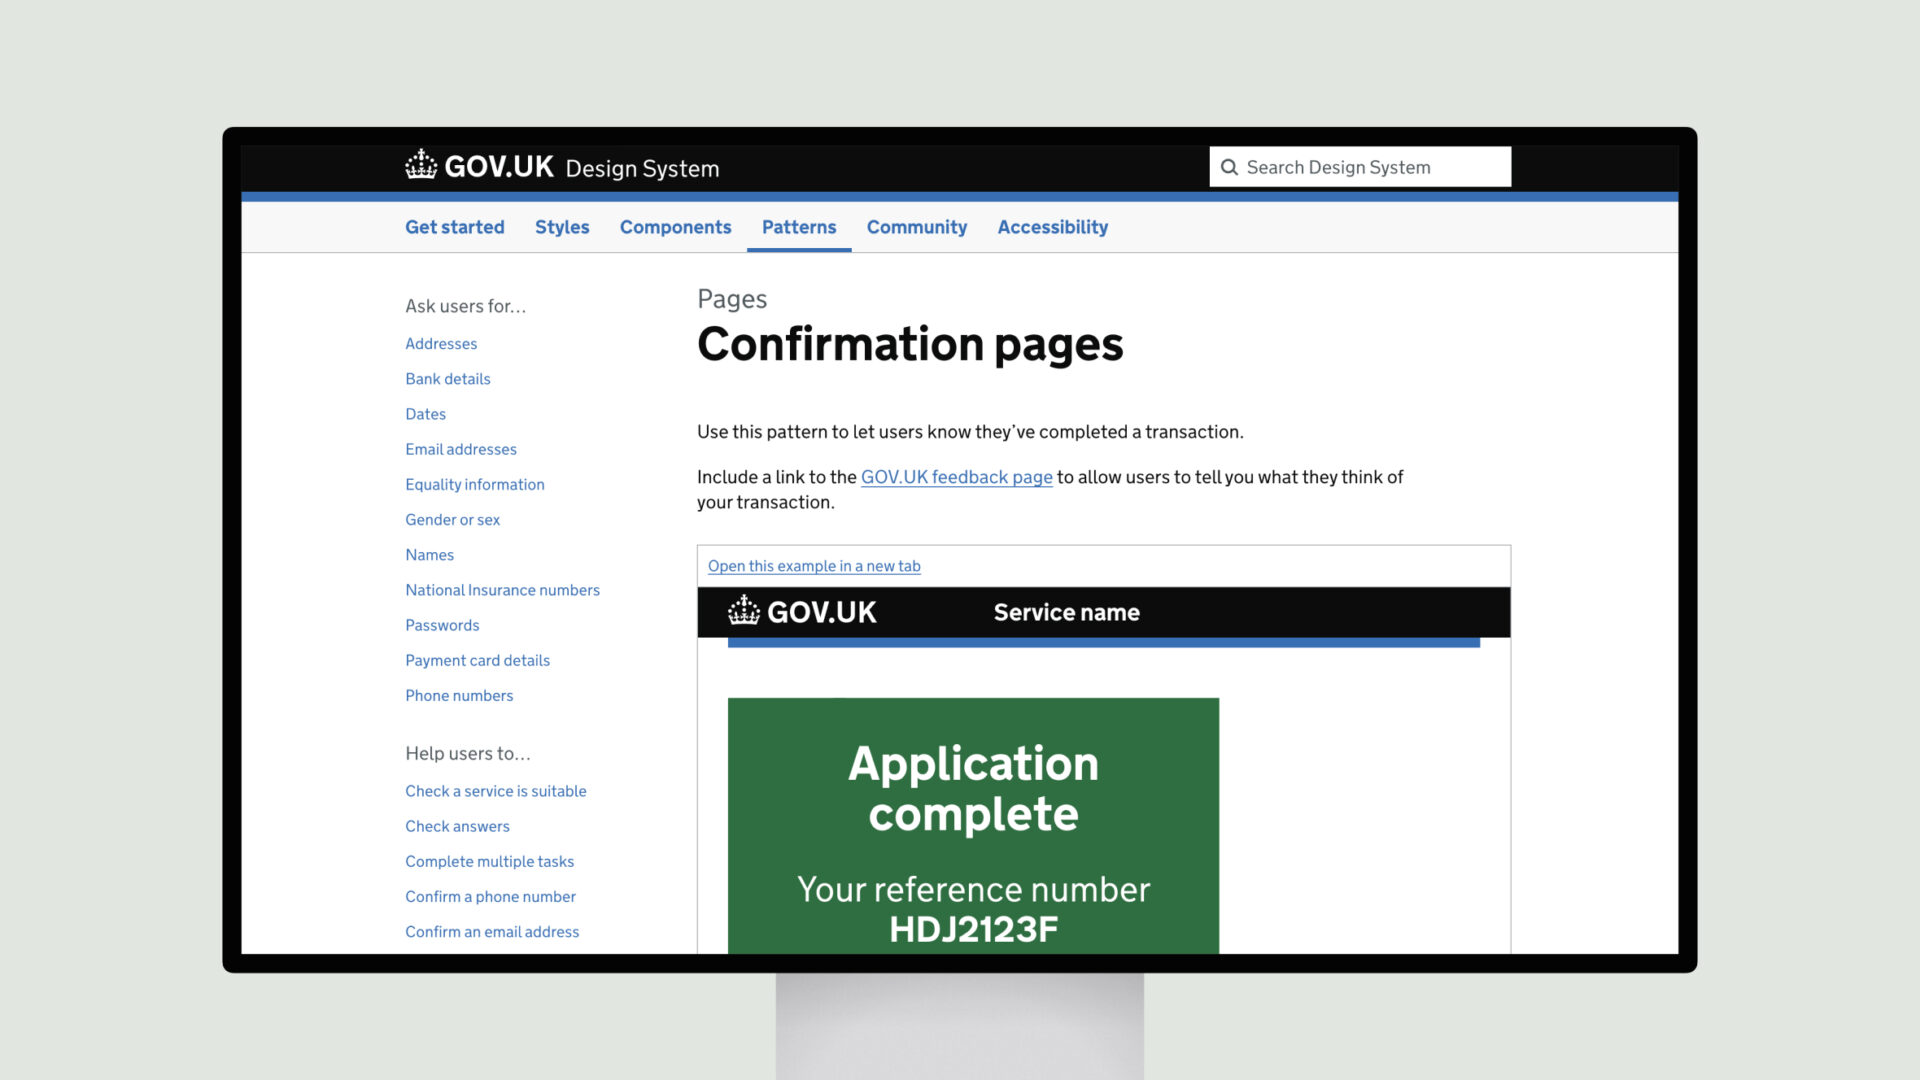Click the crown icon in the example banner
1920x1080 pixels.
point(743,610)
